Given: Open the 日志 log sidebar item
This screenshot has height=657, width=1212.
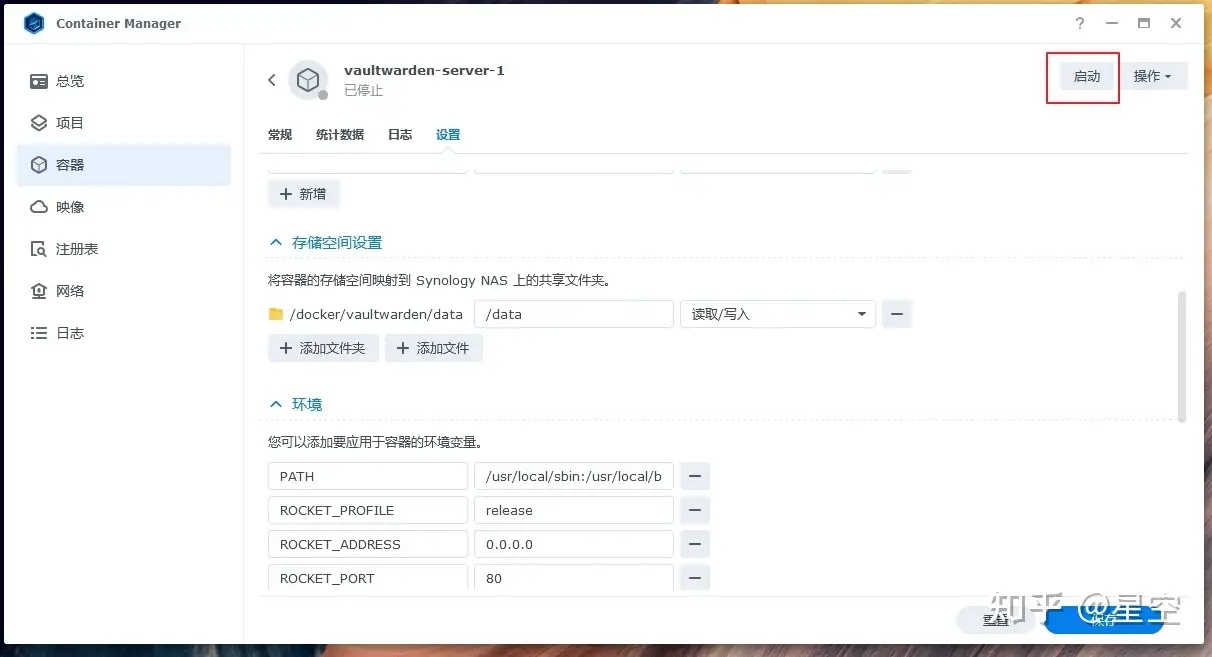Looking at the screenshot, I should (x=70, y=333).
